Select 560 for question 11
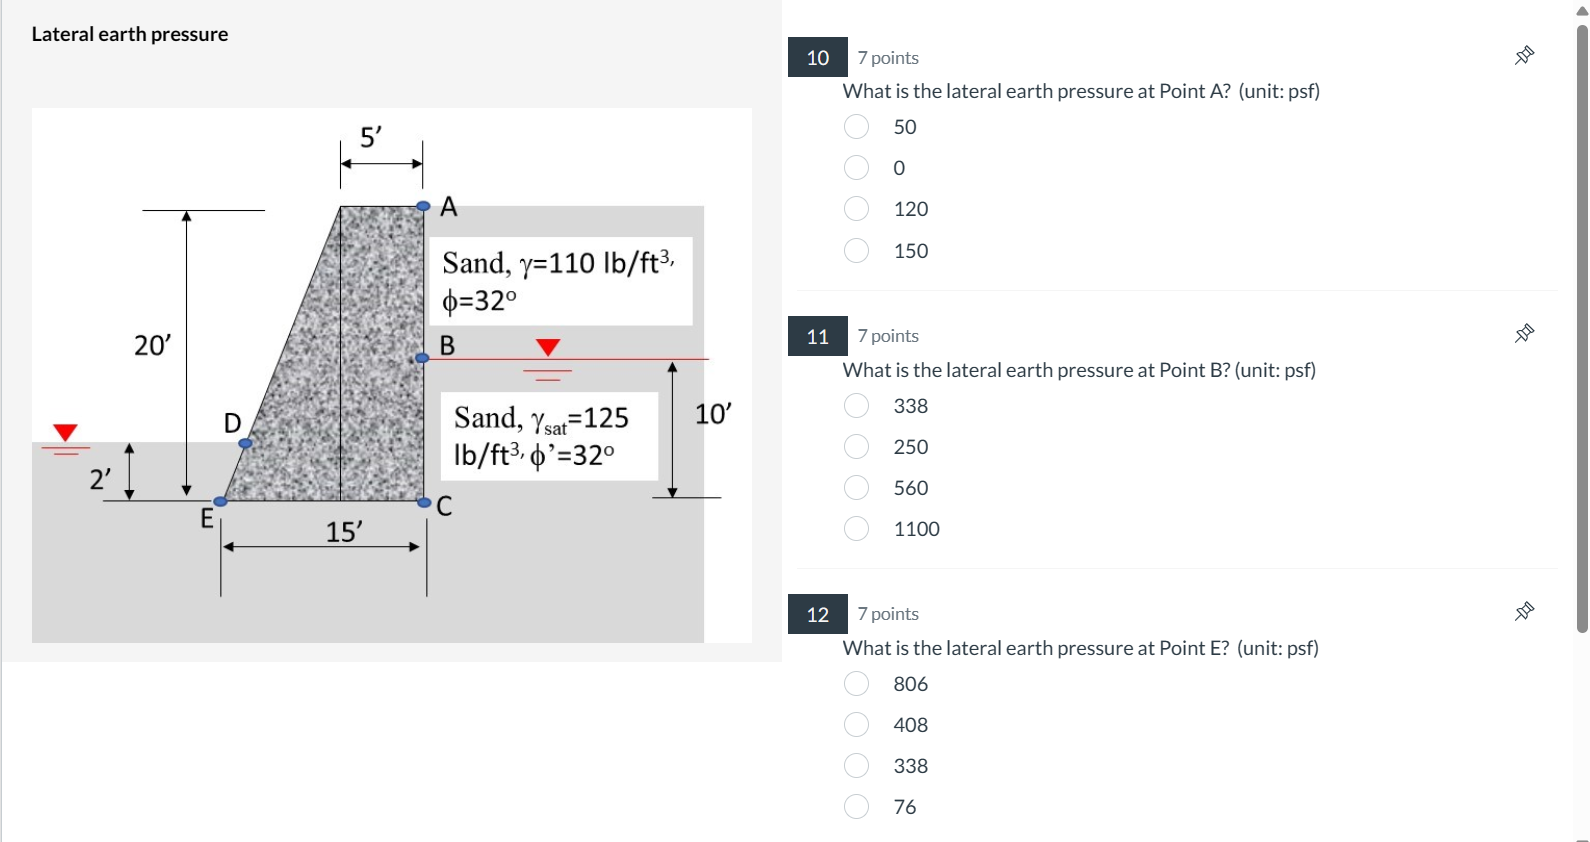This screenshot has height=842, width=1590. click(x=856, y=488)
